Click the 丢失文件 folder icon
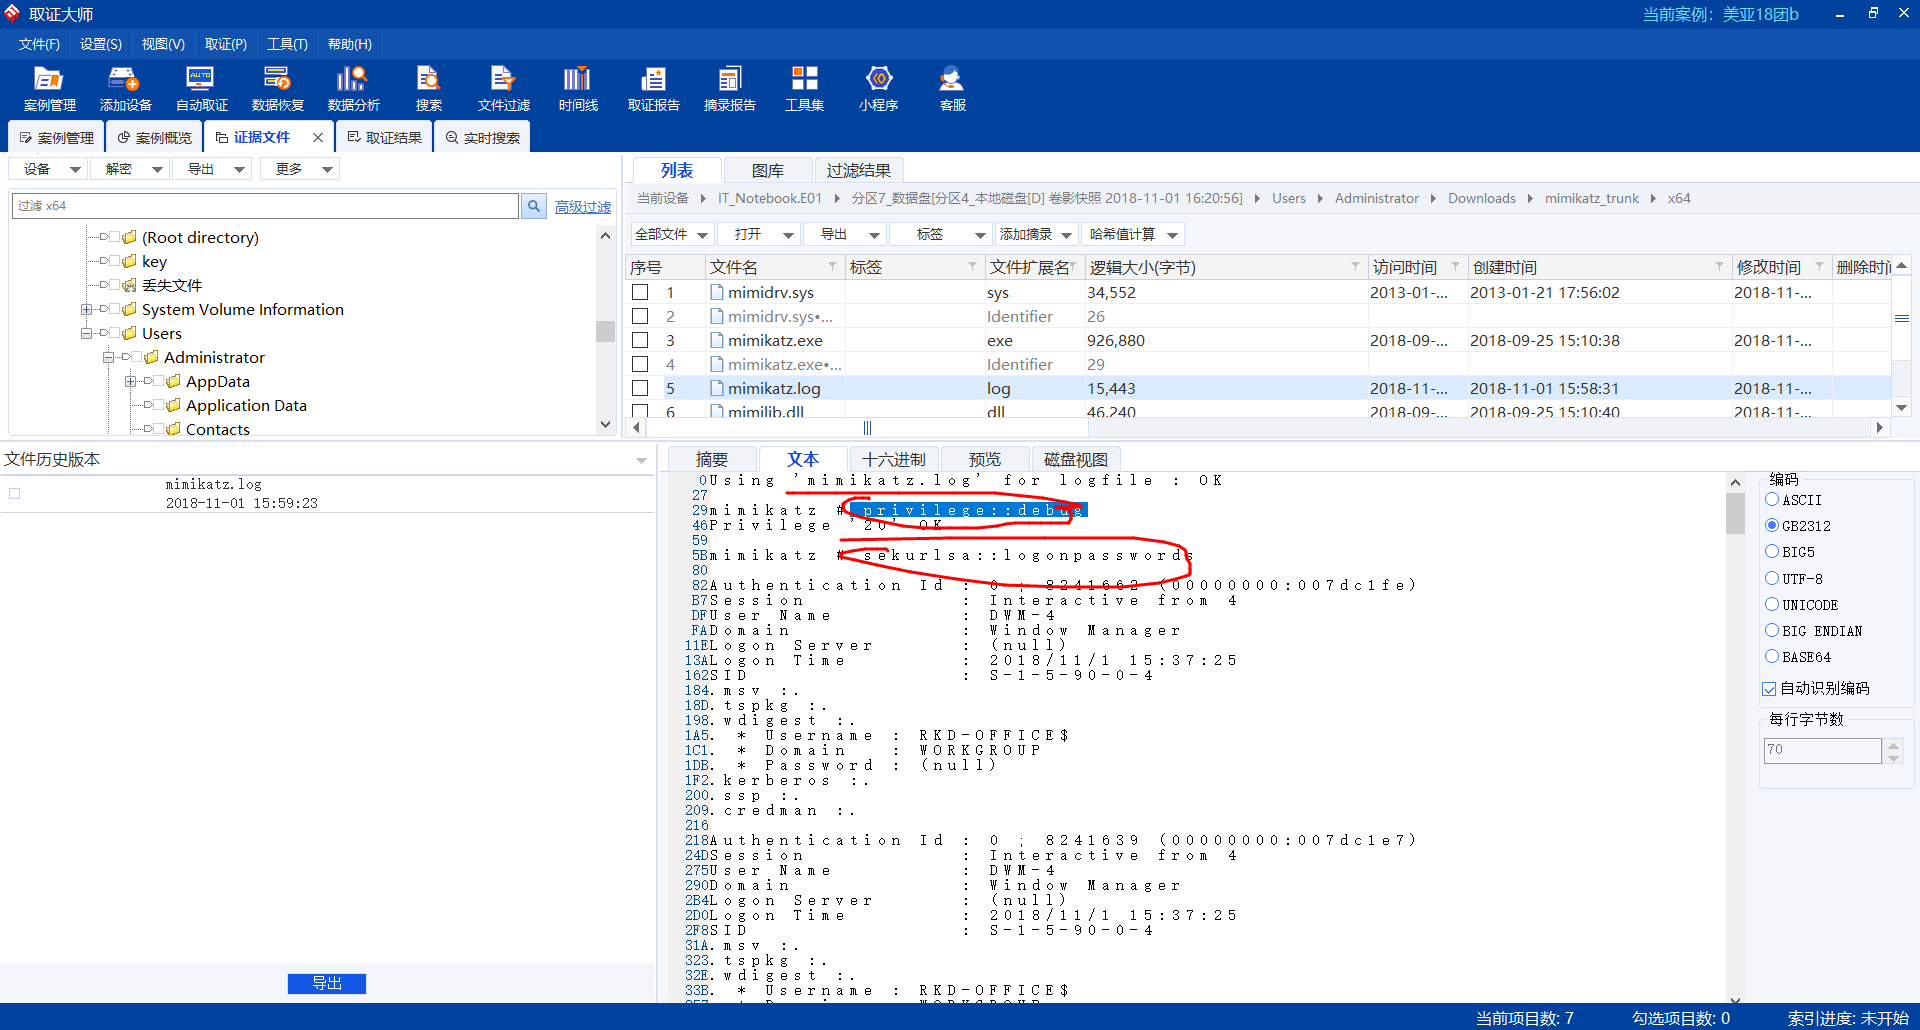The width and height of the screenshot is (1920, 1030). [x=129, y=285]
